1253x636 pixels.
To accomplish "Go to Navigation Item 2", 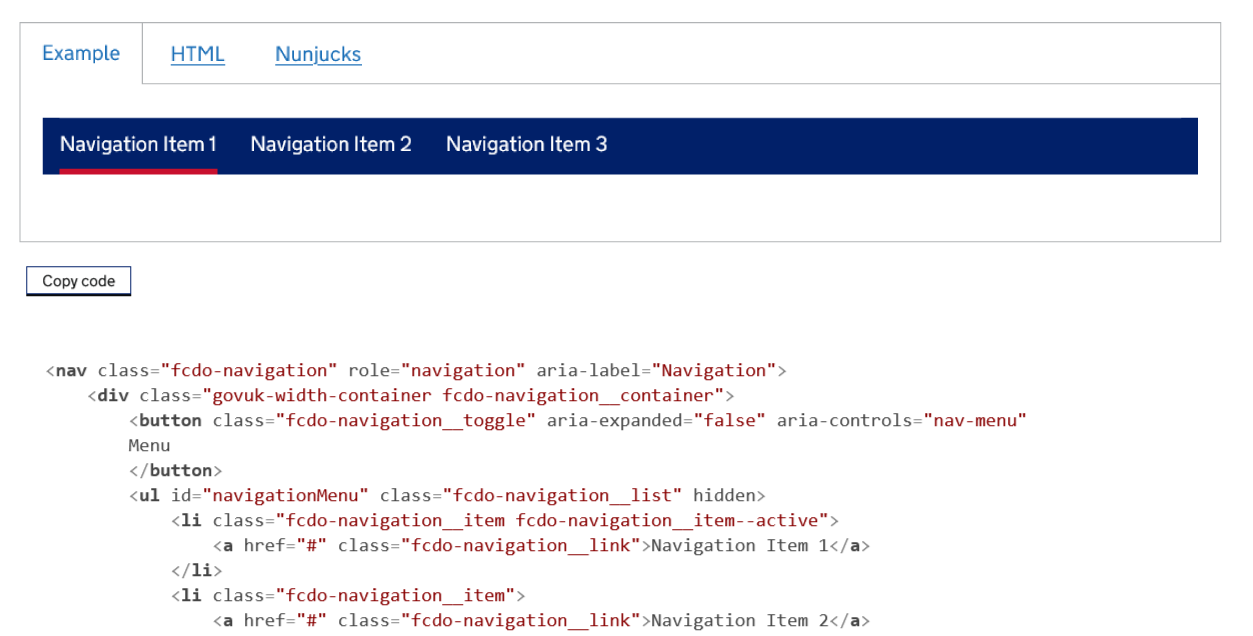I will click(x=330, y=144).
